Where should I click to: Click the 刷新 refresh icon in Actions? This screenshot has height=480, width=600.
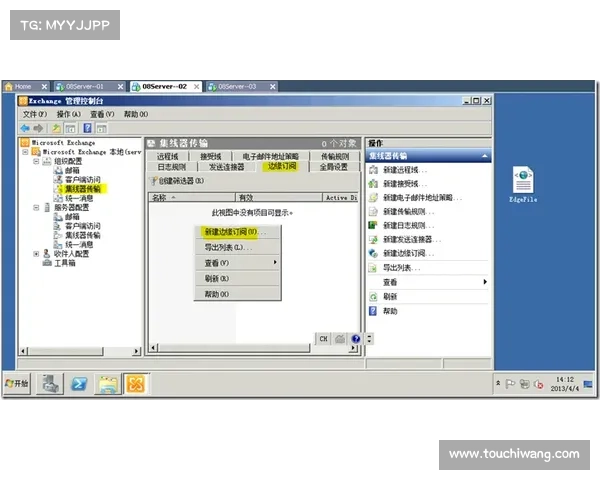click(373, 296)
